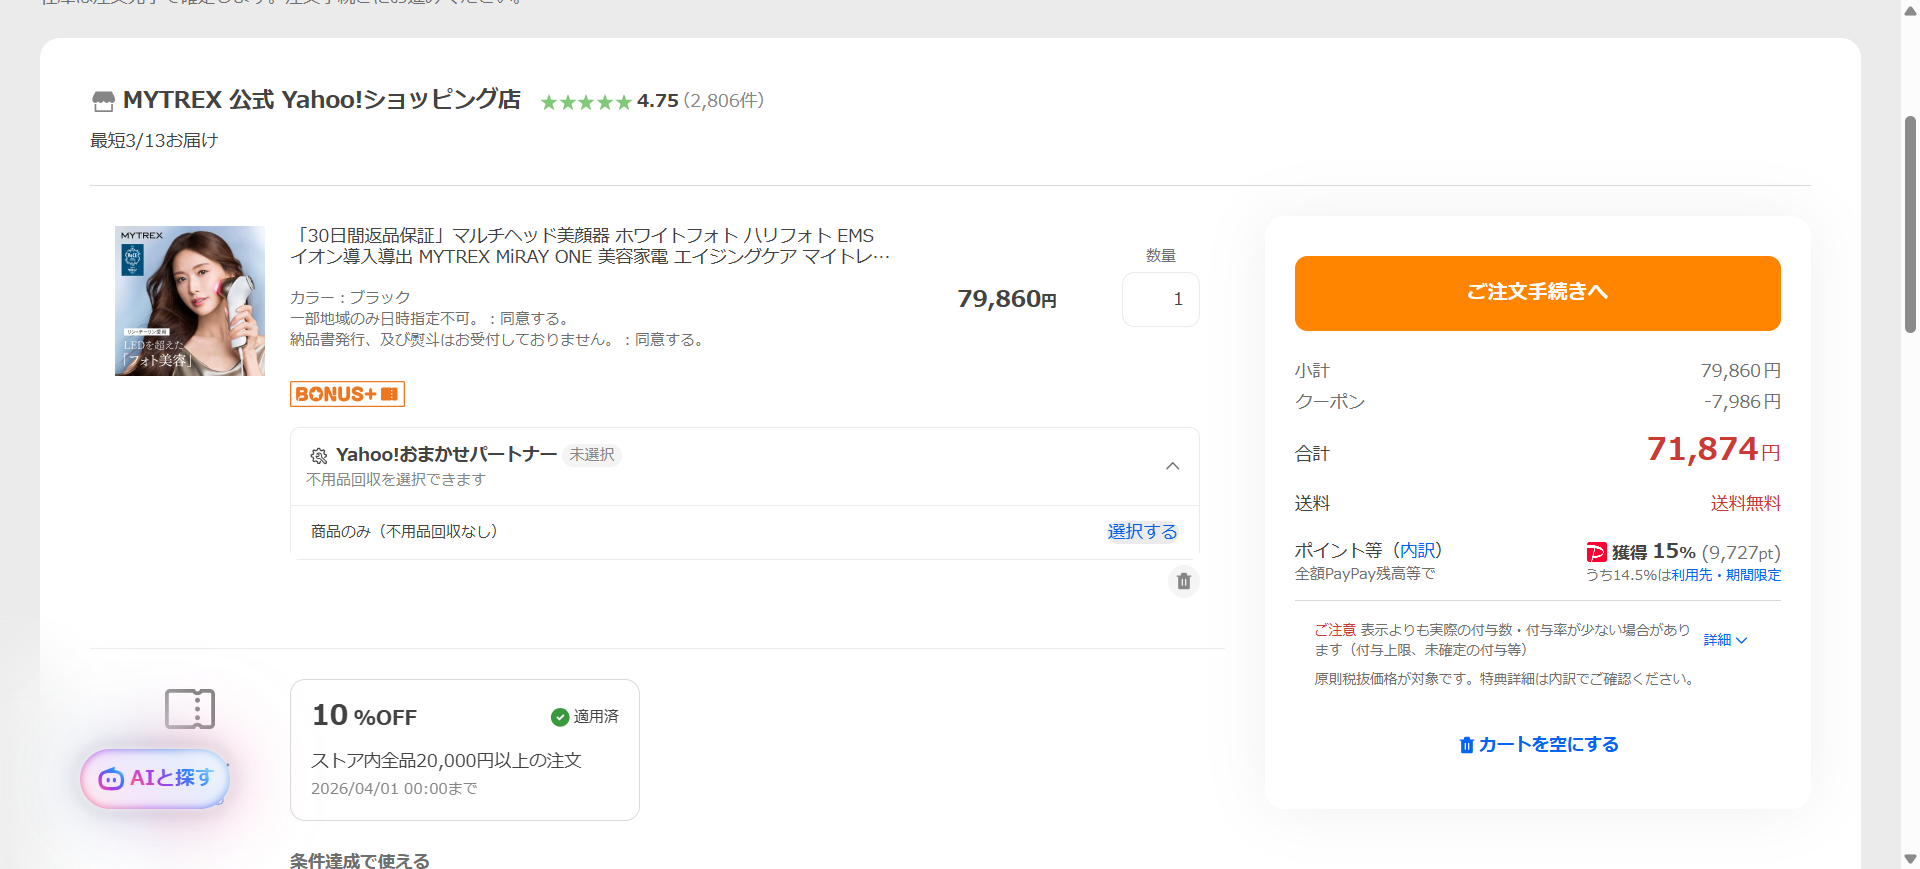Click the coupon ticket icon
The width and height of the screenshot is (1920, 869).
click(190, 709)
